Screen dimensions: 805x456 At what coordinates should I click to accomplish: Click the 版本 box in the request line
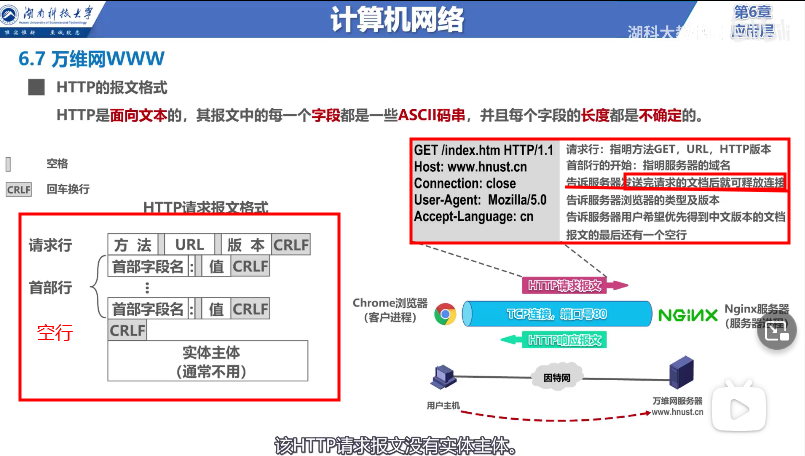point(246,244)
